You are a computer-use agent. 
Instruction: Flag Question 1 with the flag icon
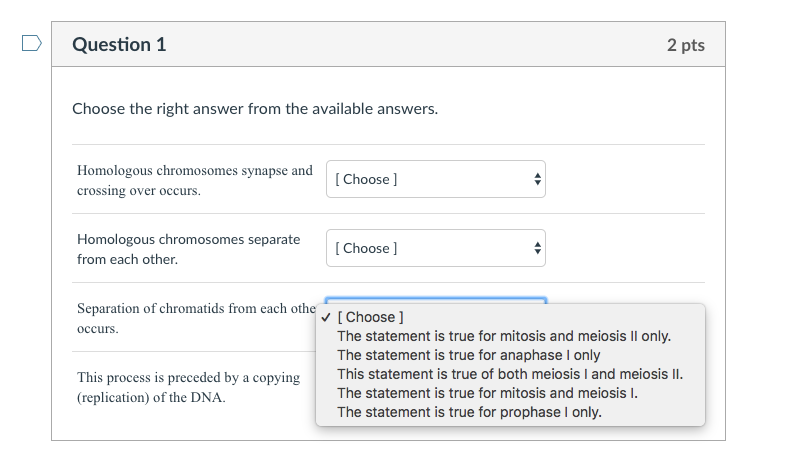pos(31,44)
